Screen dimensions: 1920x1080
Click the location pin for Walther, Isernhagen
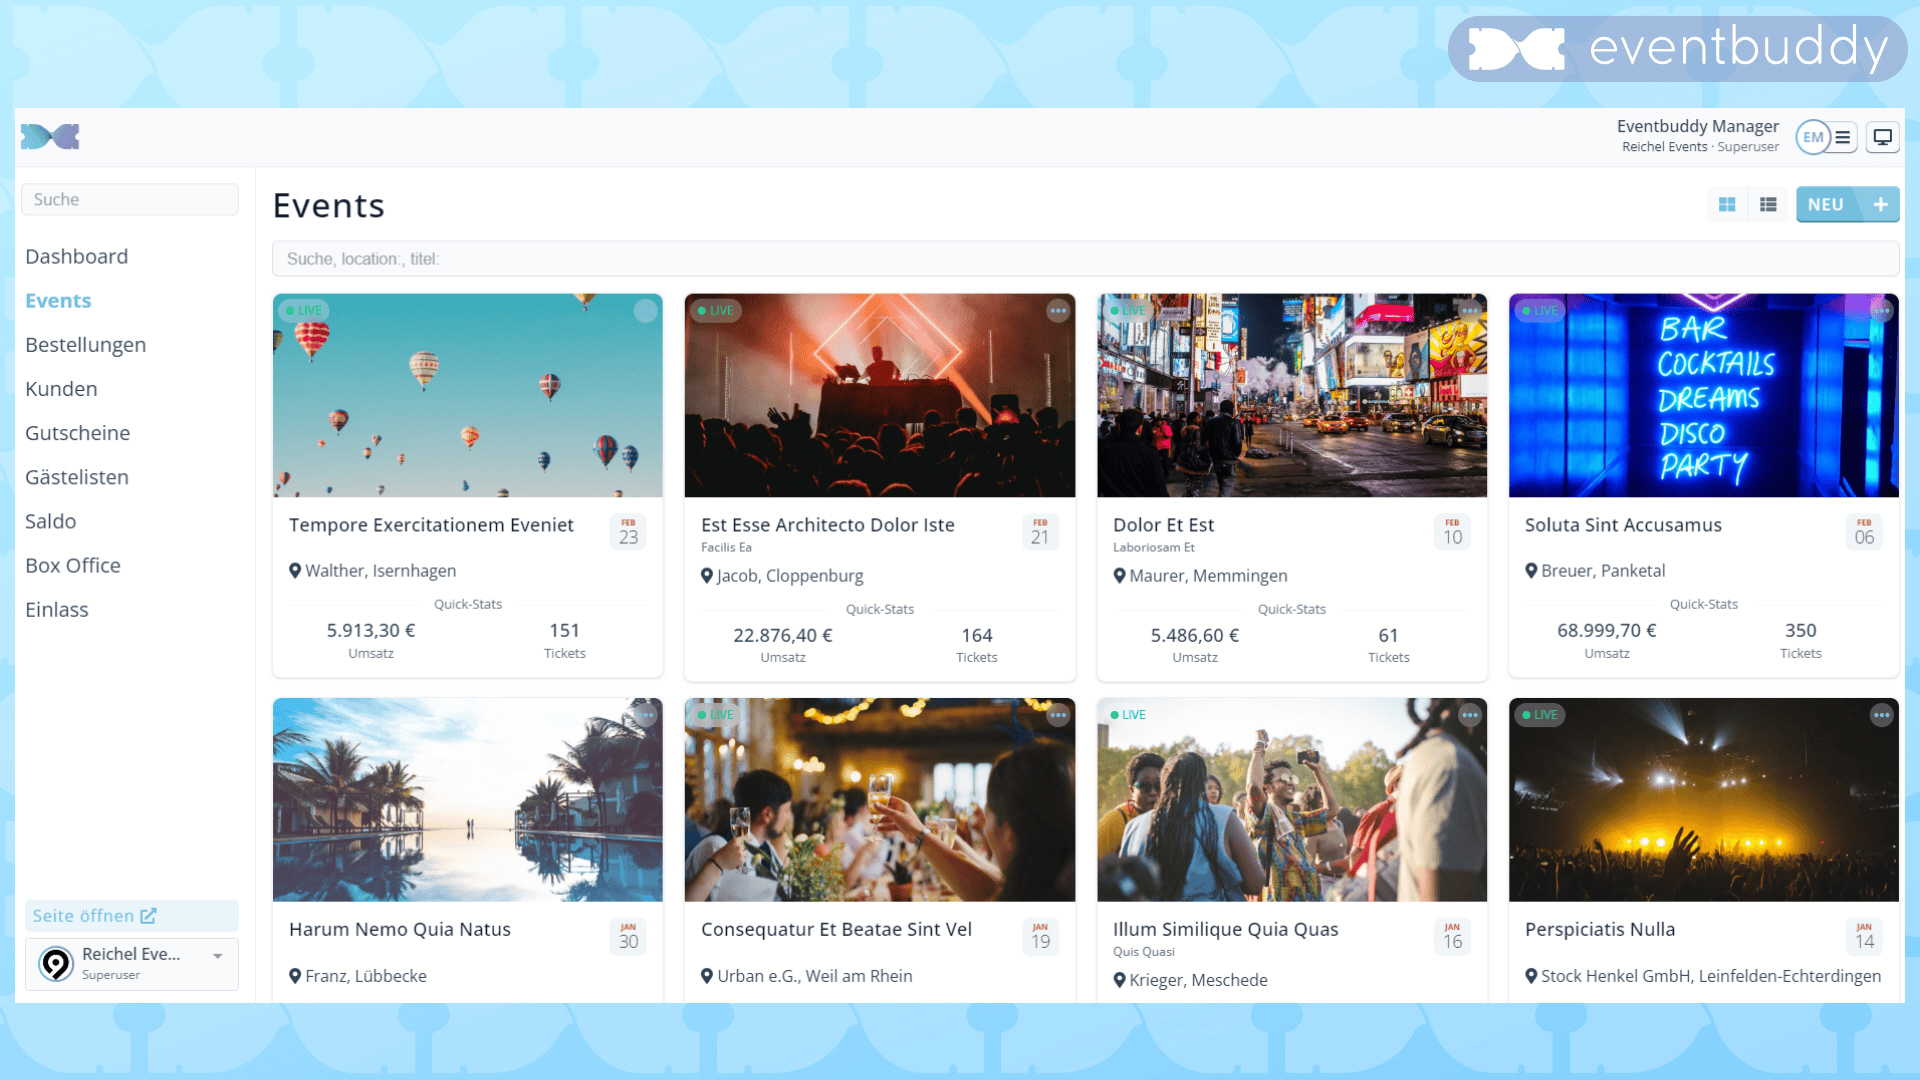coord(295,571)
